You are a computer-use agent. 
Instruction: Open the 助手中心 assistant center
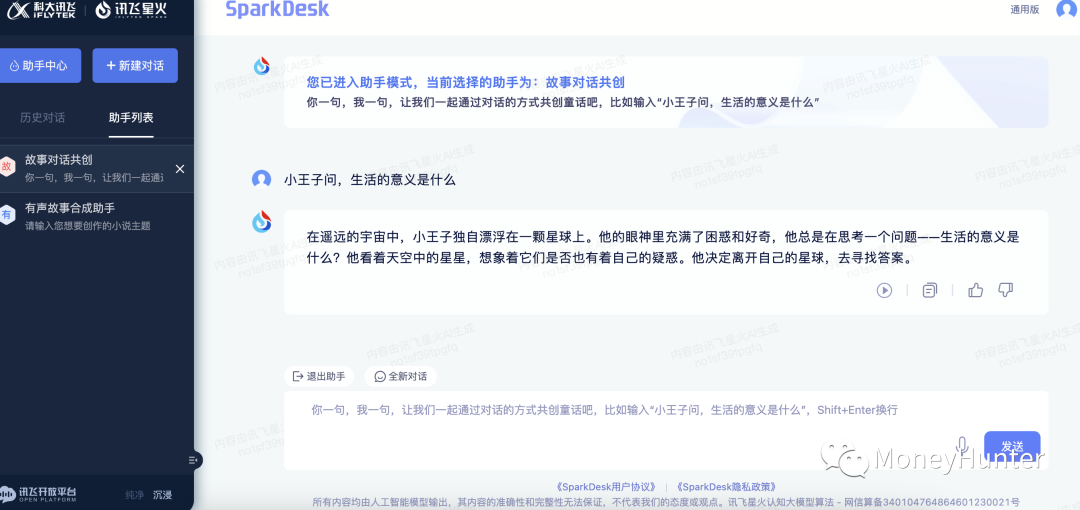(39, 65)
